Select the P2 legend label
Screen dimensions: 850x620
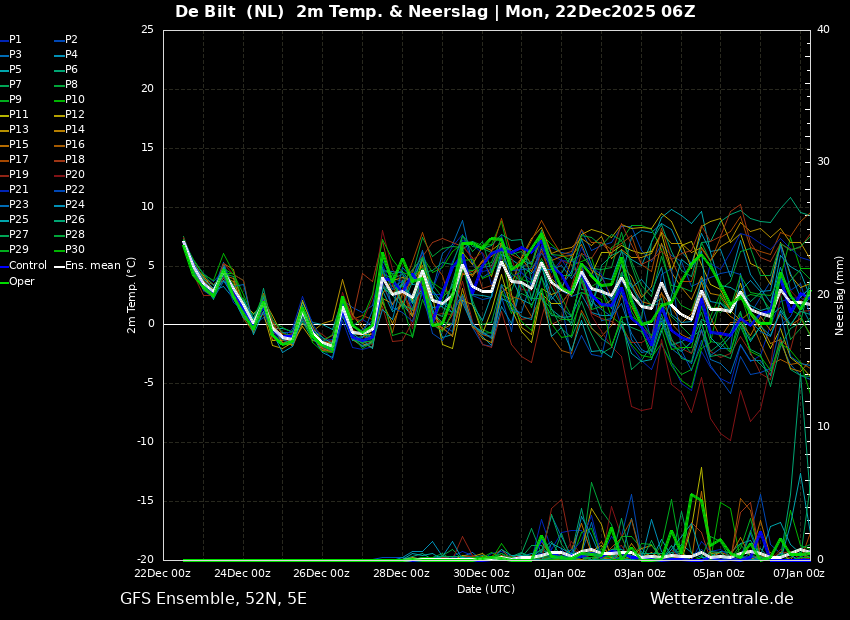tap(71, 40)
